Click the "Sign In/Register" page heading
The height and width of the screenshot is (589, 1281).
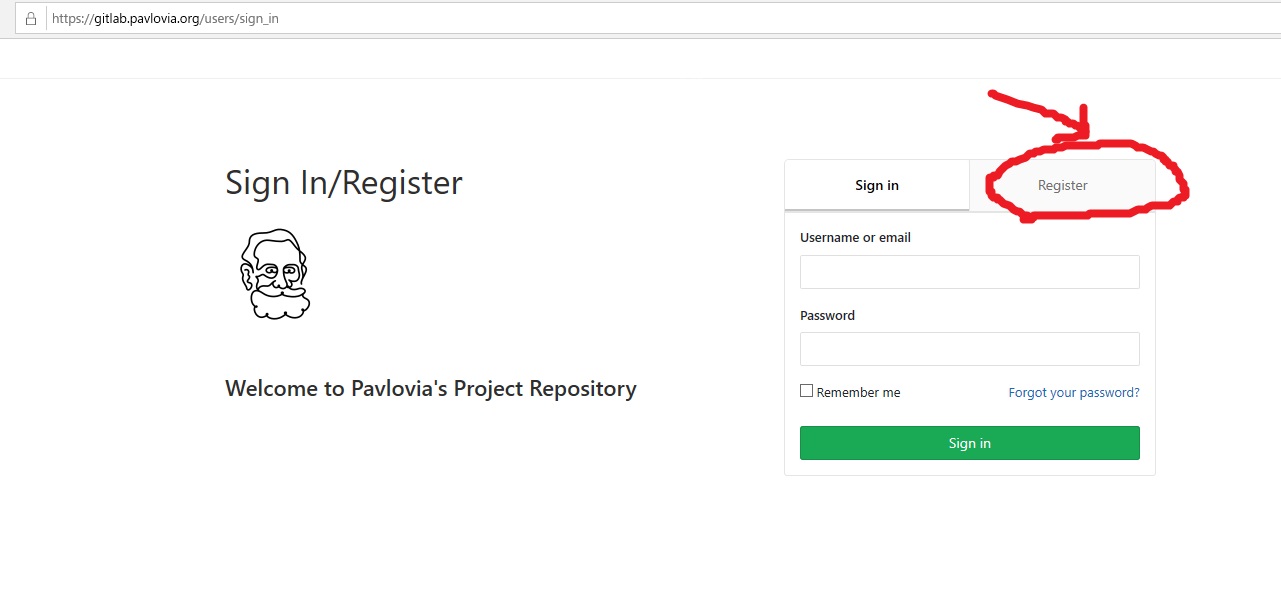tap(344, 183)
